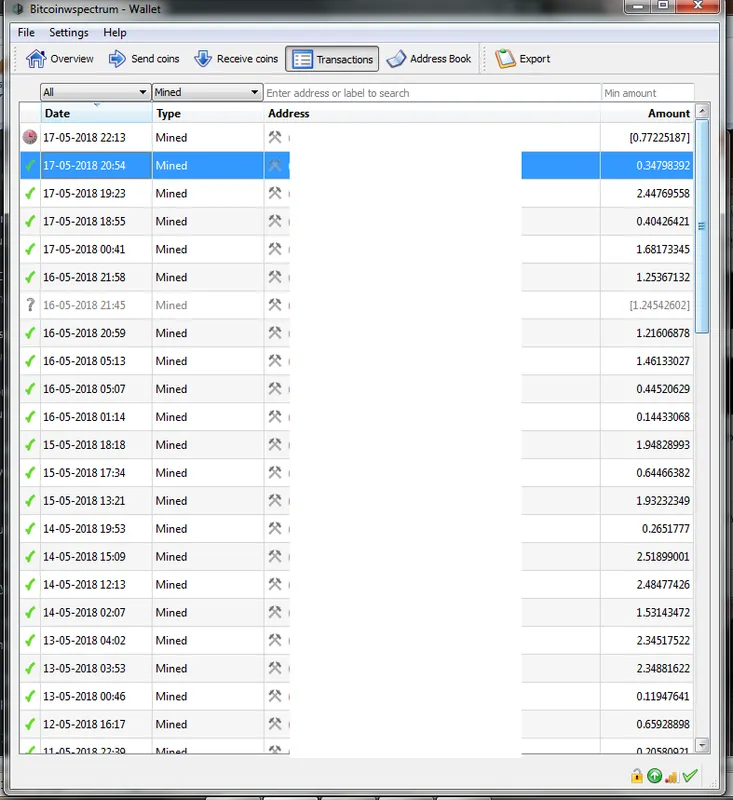Open the Address Book
Image resolution: width=733 pixels, height=800 pixels.
(428, 59)
